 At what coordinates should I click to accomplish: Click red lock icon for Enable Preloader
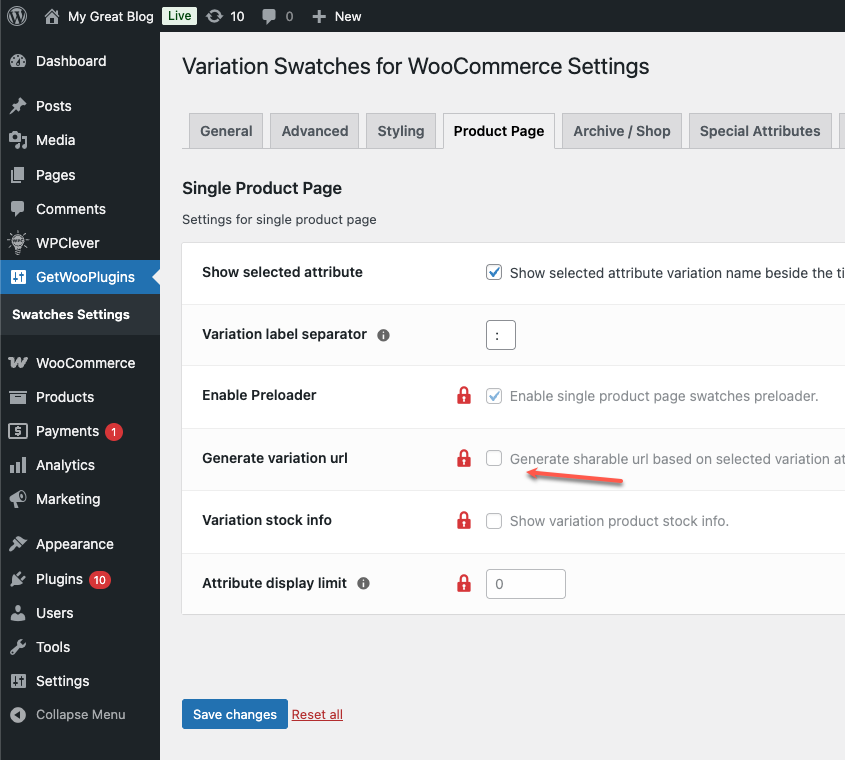point(463,396)
